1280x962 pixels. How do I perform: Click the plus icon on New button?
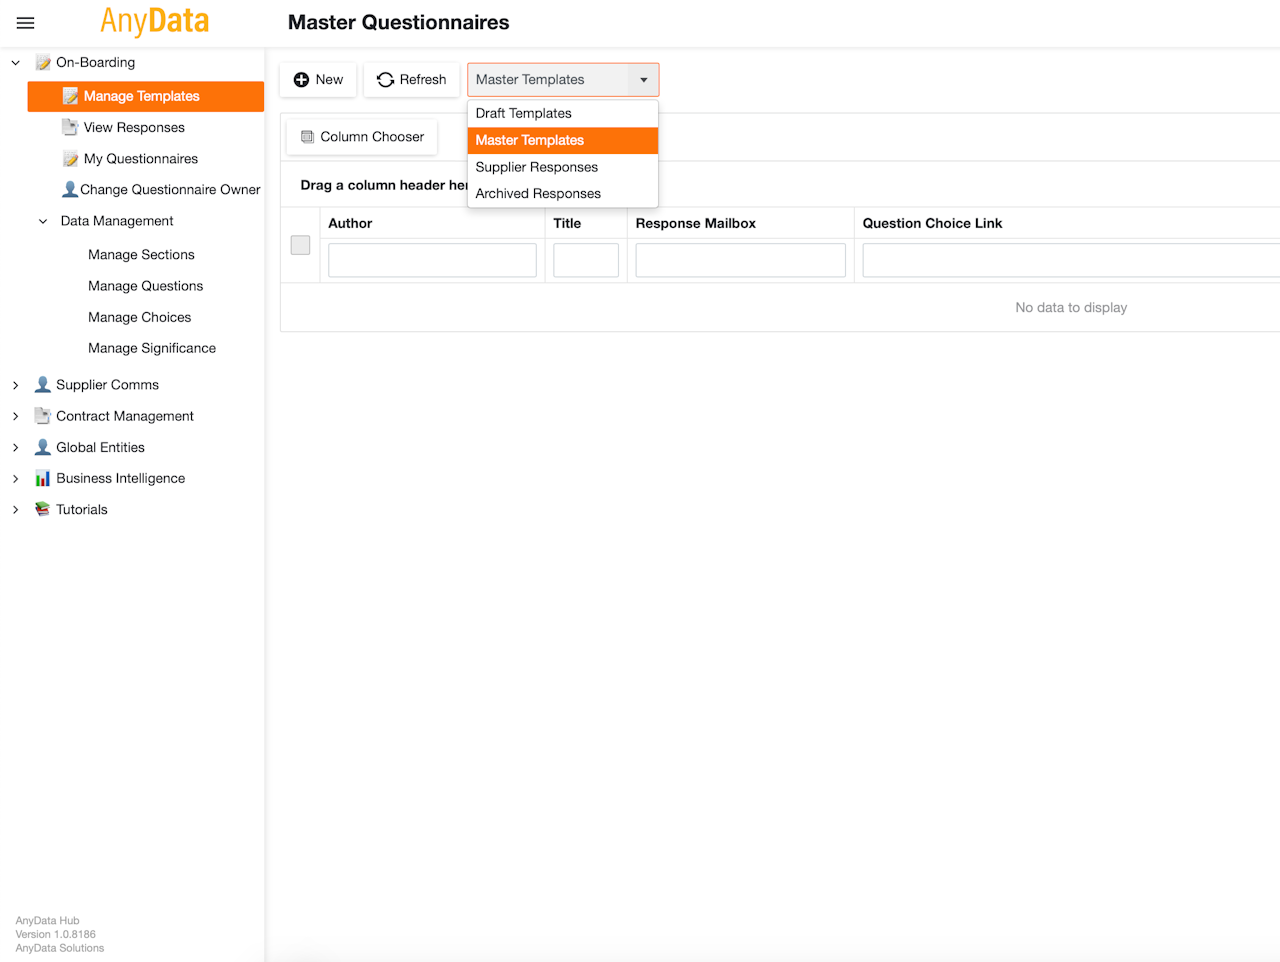coord(301,80)
